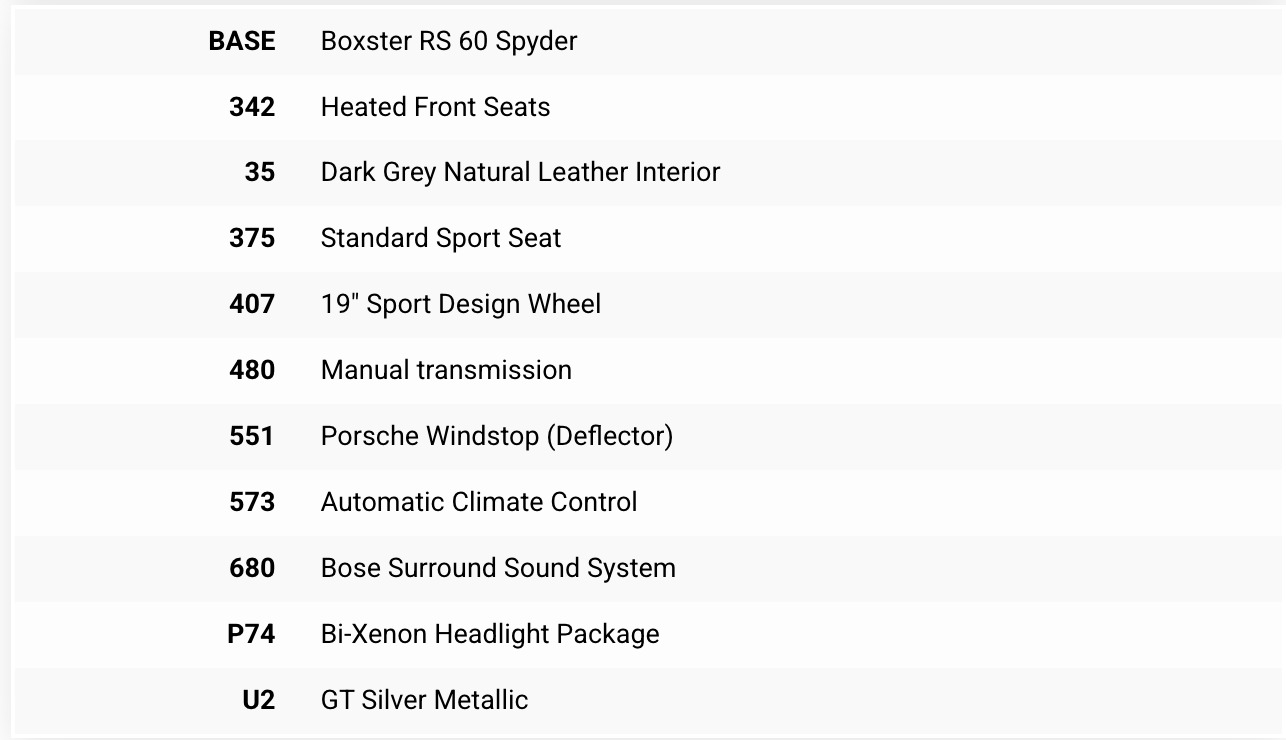Select 19" Sport Design Wheel entry
The width and height of the screenshot is (1286, 740).
point(461,304)
